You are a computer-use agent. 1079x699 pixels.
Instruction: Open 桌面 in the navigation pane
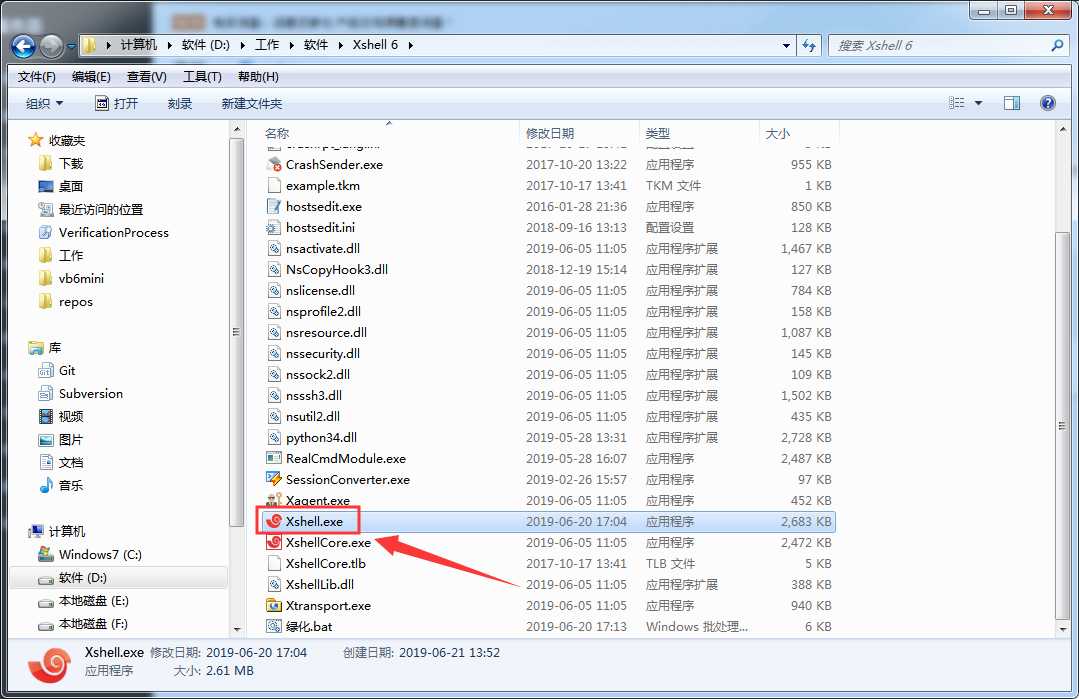click(x=71, y=186)
